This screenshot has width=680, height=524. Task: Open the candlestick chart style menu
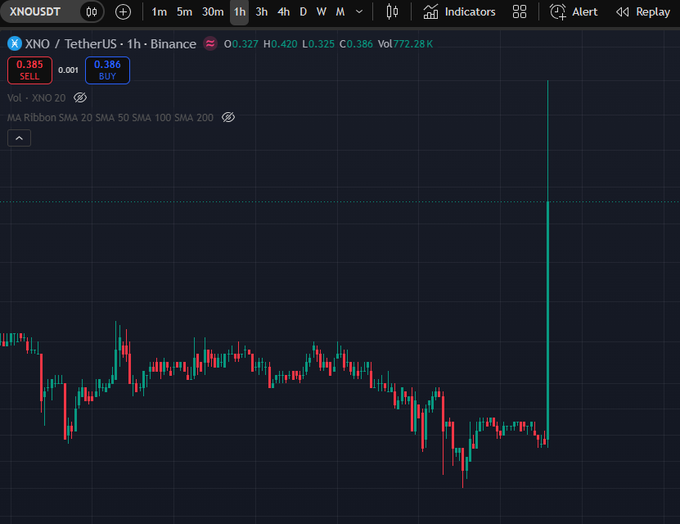pos(392,12)
